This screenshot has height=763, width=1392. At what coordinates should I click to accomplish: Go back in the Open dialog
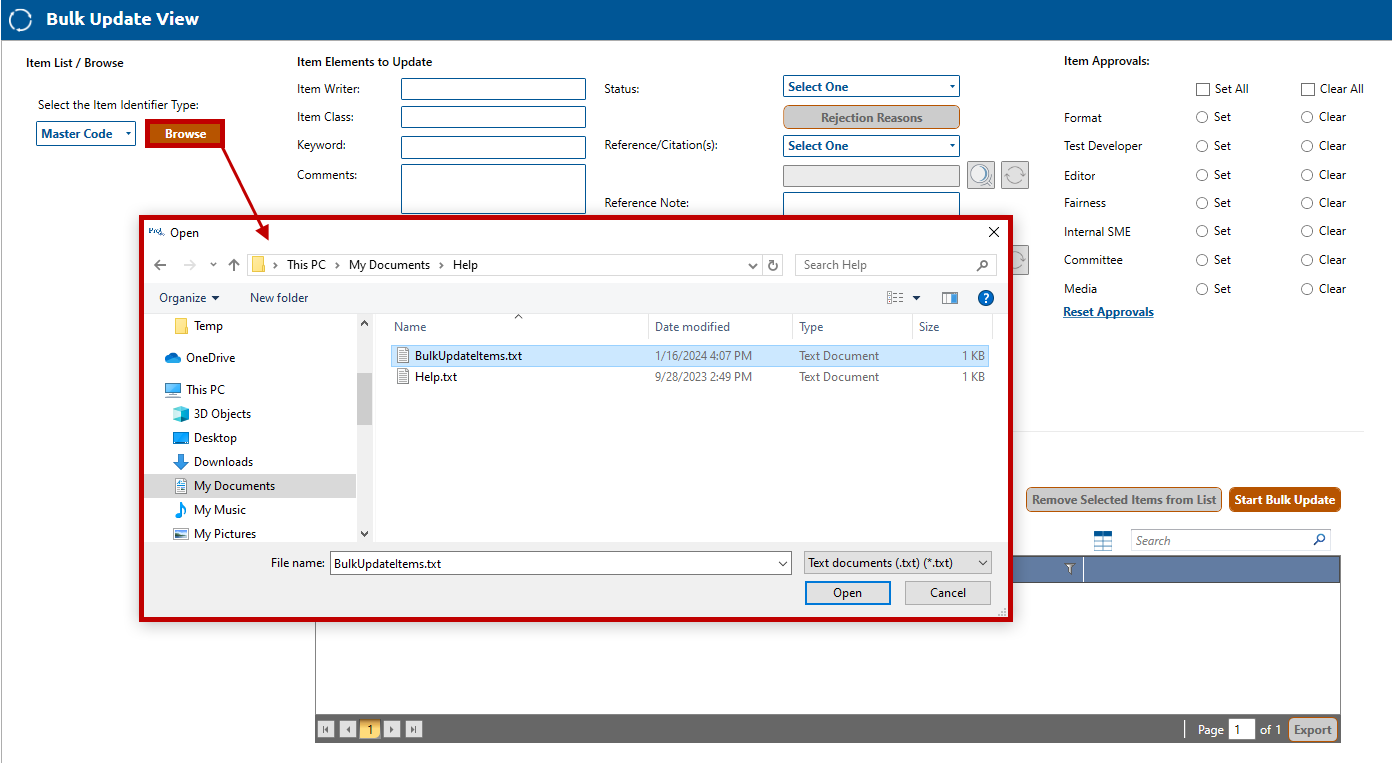point(160,265)
